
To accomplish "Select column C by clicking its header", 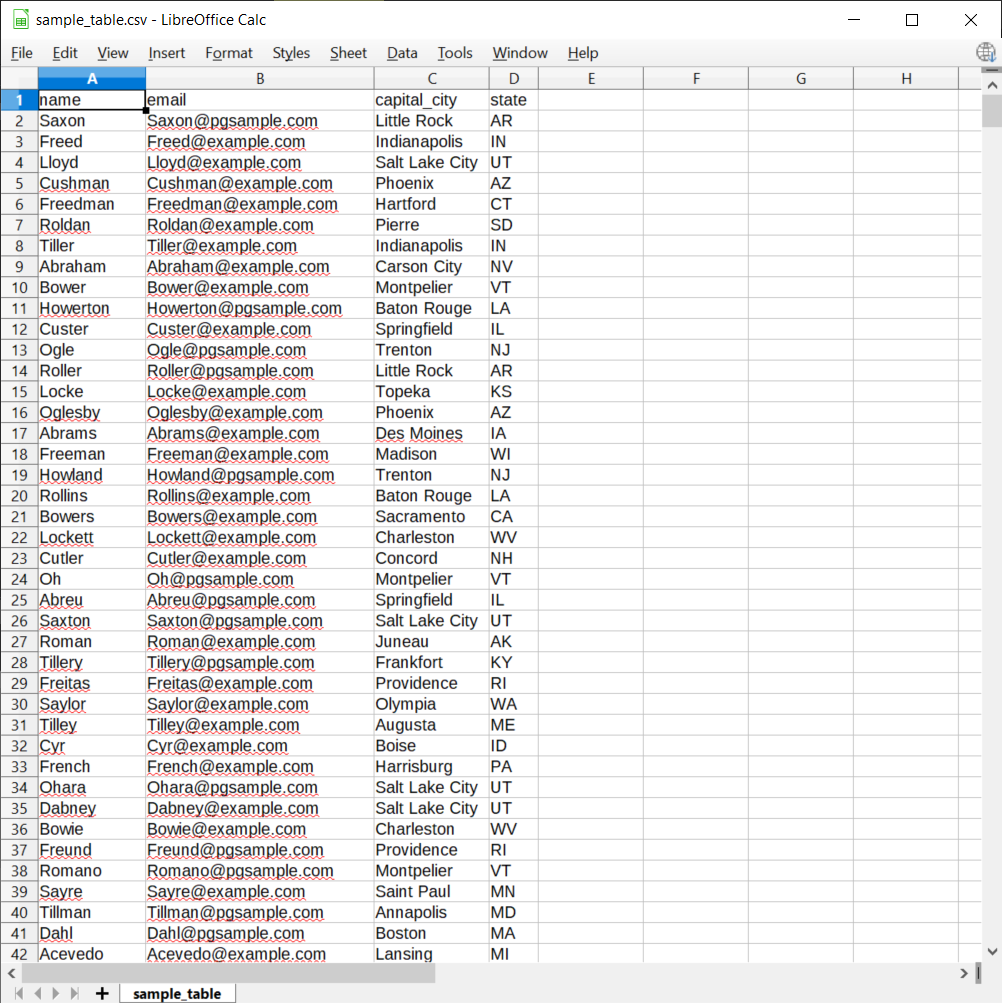I will [x=432, y=77].
